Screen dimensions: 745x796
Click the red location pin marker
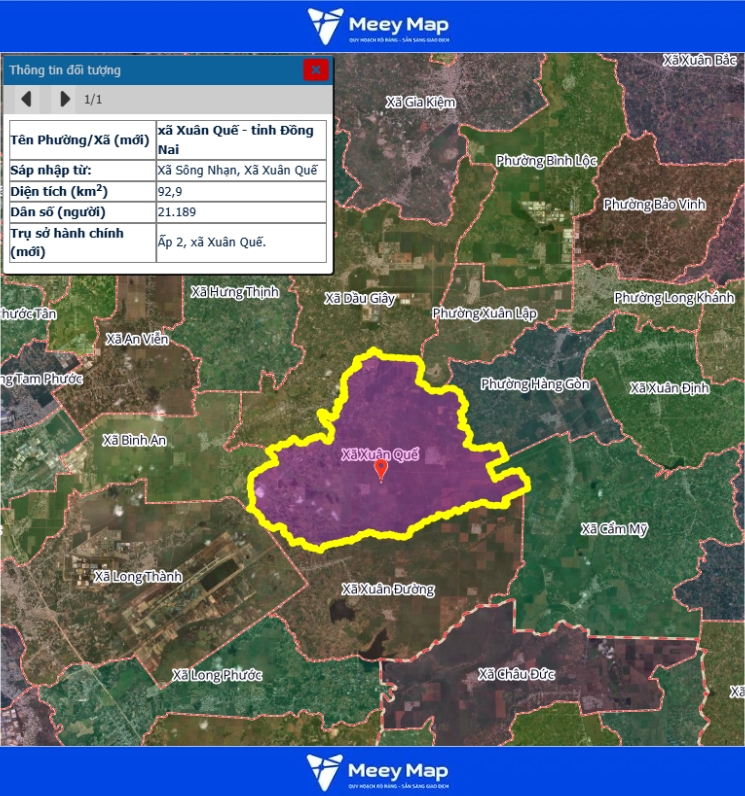[x=380, y=470]
